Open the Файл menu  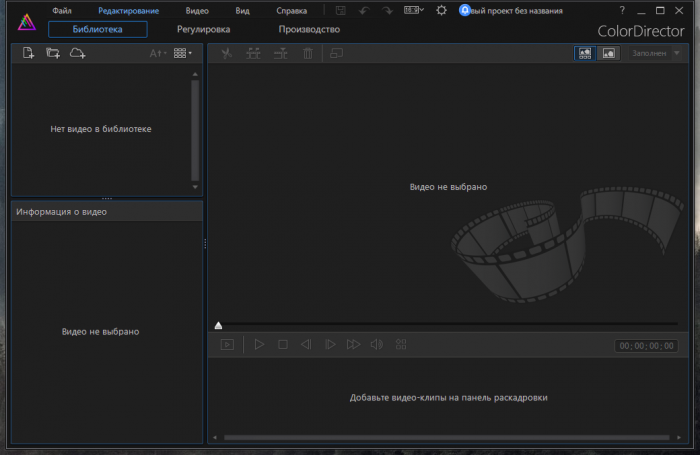tap(62, 10)
